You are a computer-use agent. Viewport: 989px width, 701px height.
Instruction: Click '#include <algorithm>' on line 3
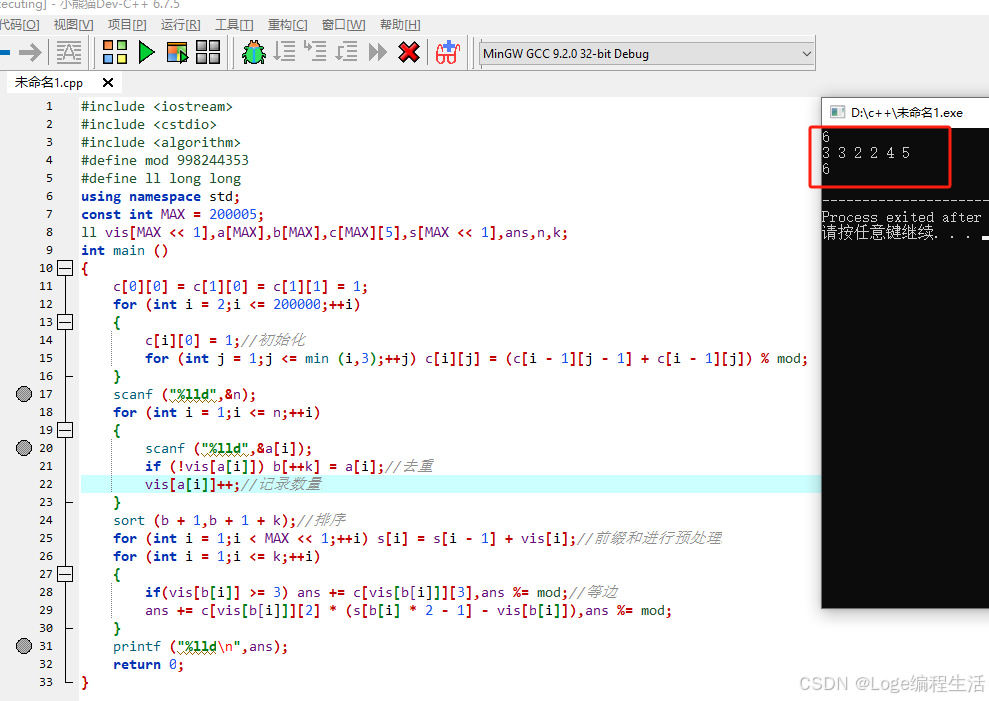(x=161, y=143)
